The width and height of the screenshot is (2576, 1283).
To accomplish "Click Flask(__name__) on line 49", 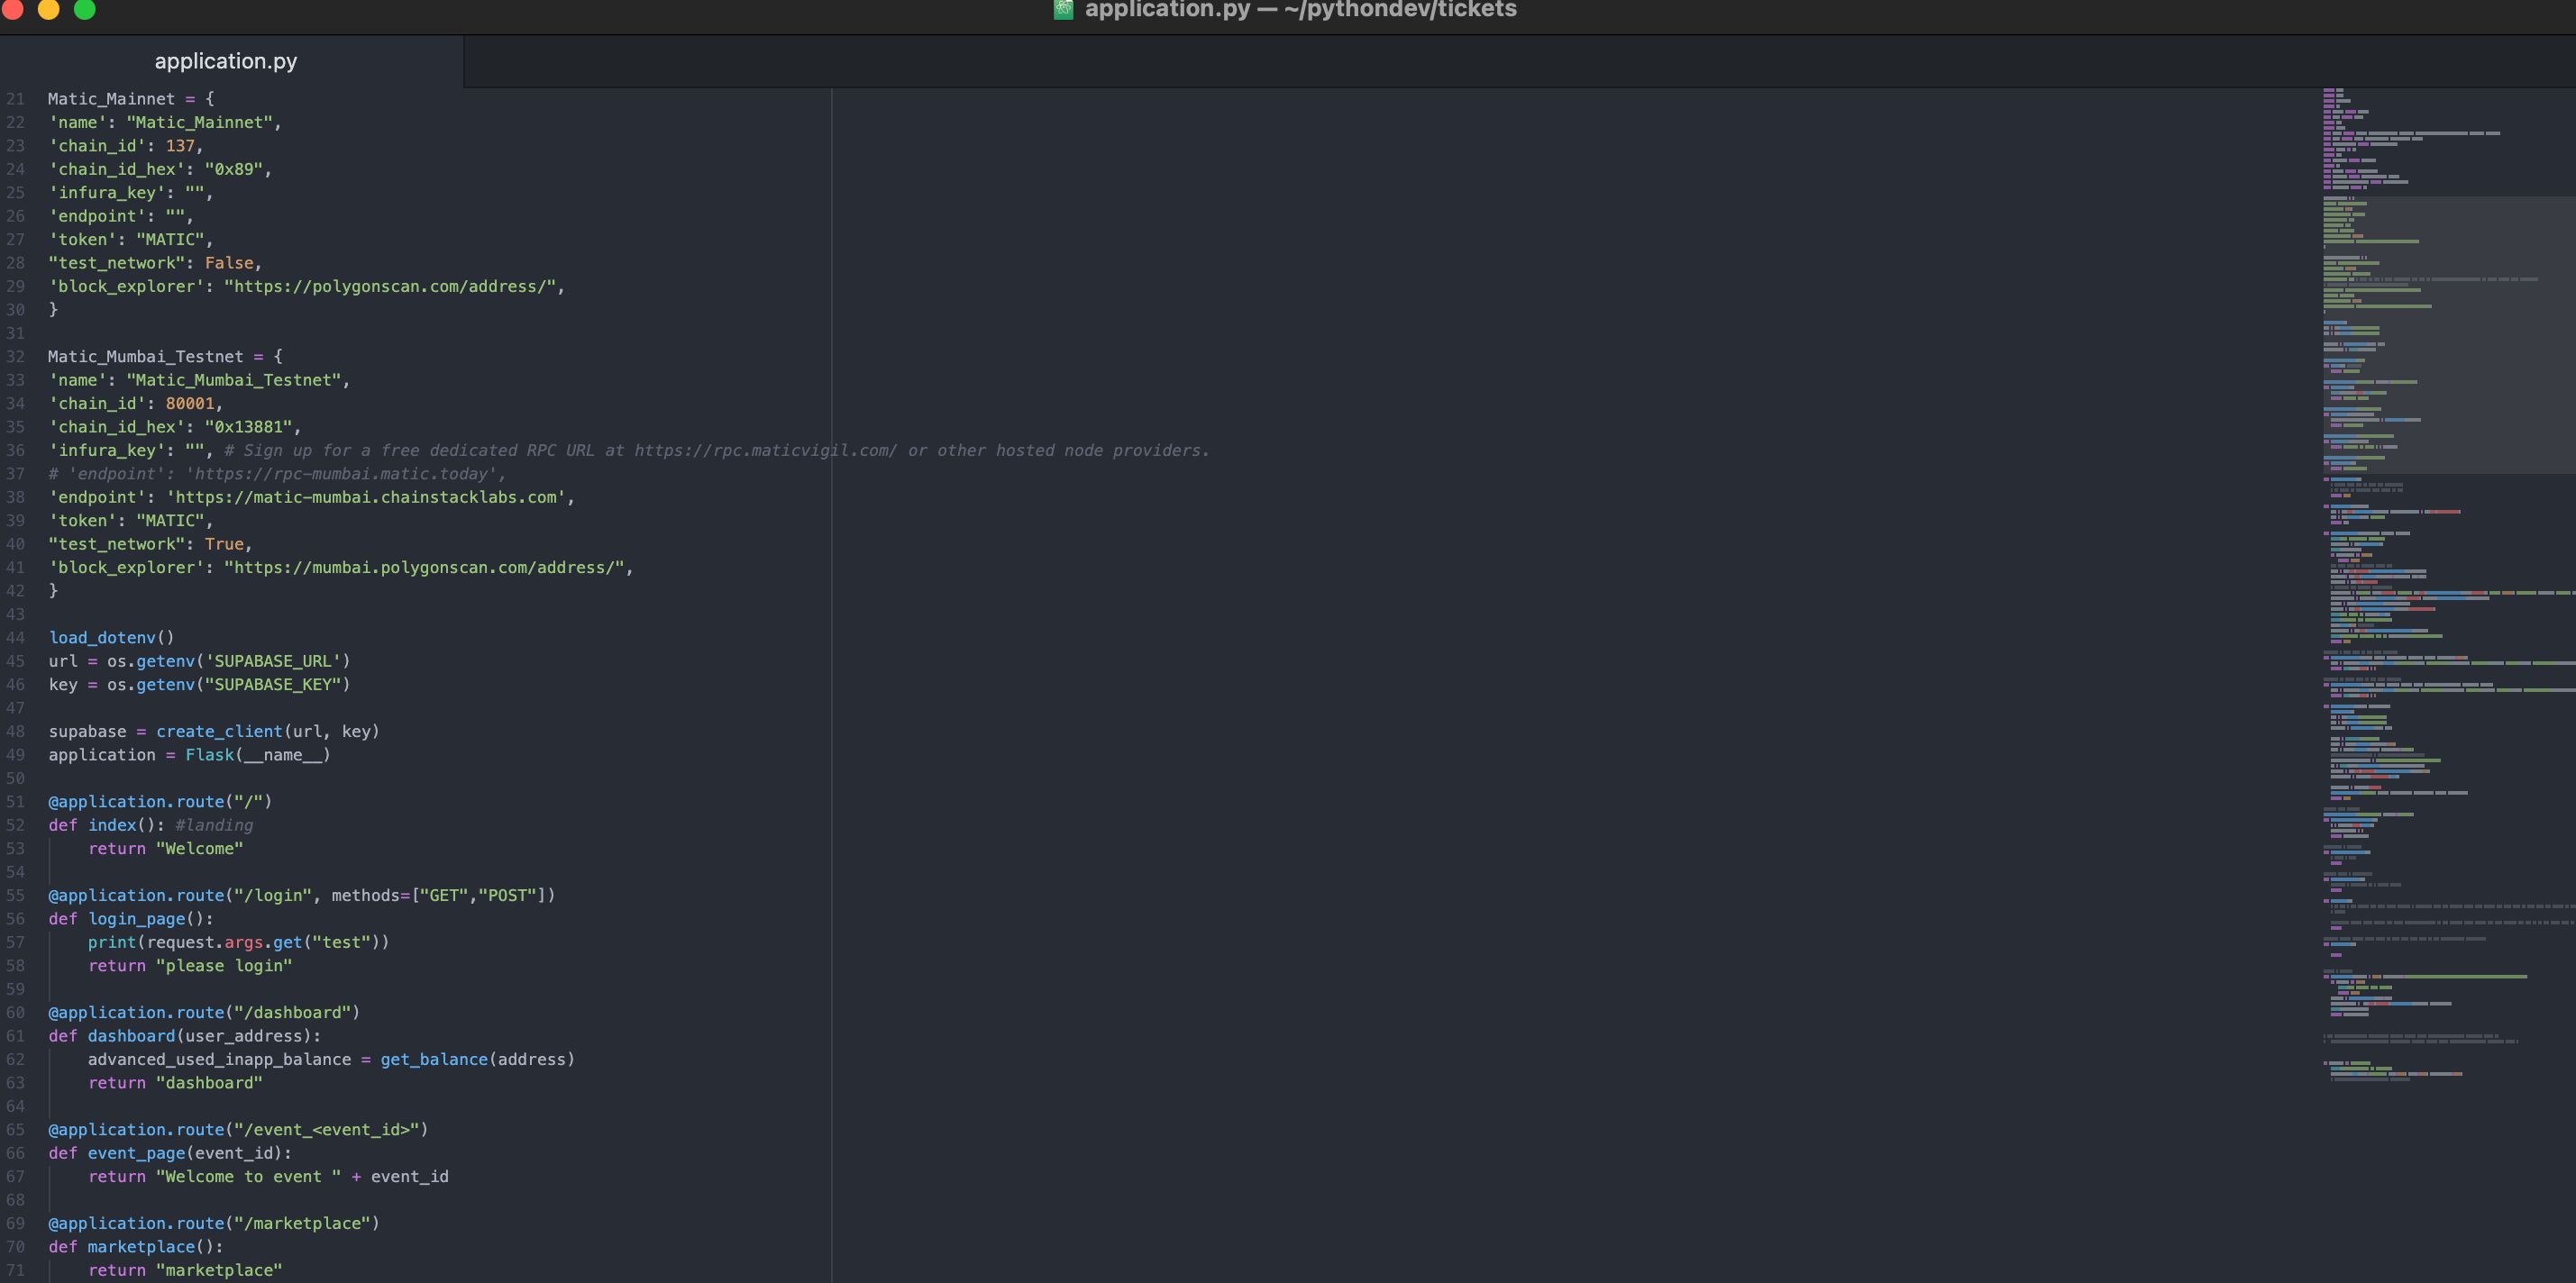I will pyautogui.click(x=258, y=755).
